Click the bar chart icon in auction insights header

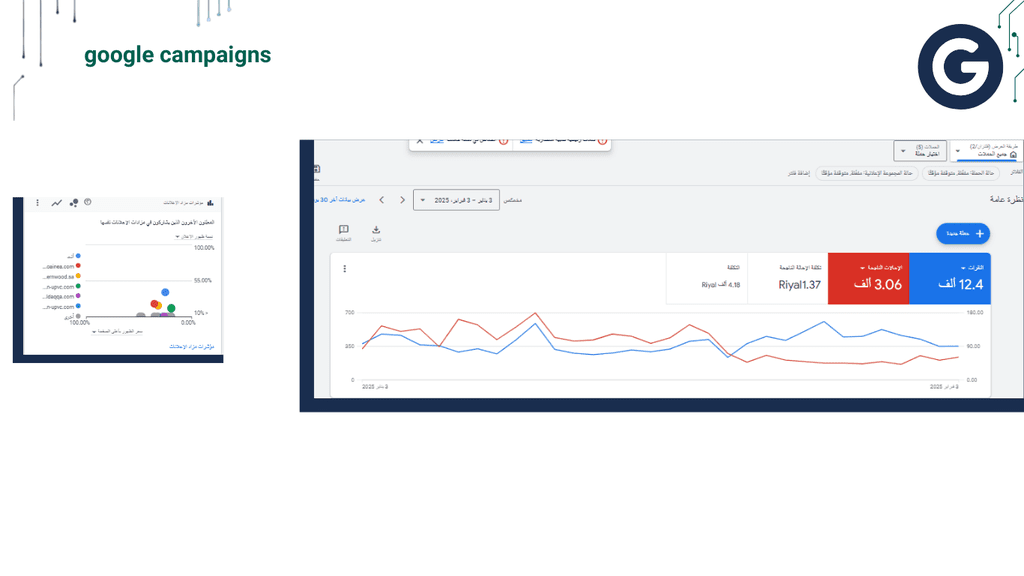coord(210,202)
